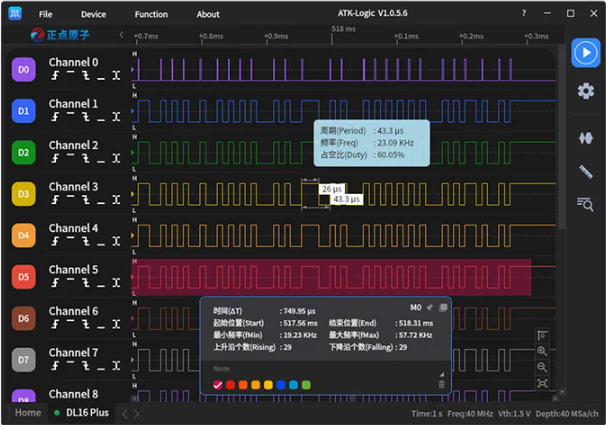Viewport: 606px width, 425px height.
Task: Go to the Home tab
Action: (28, 413)
